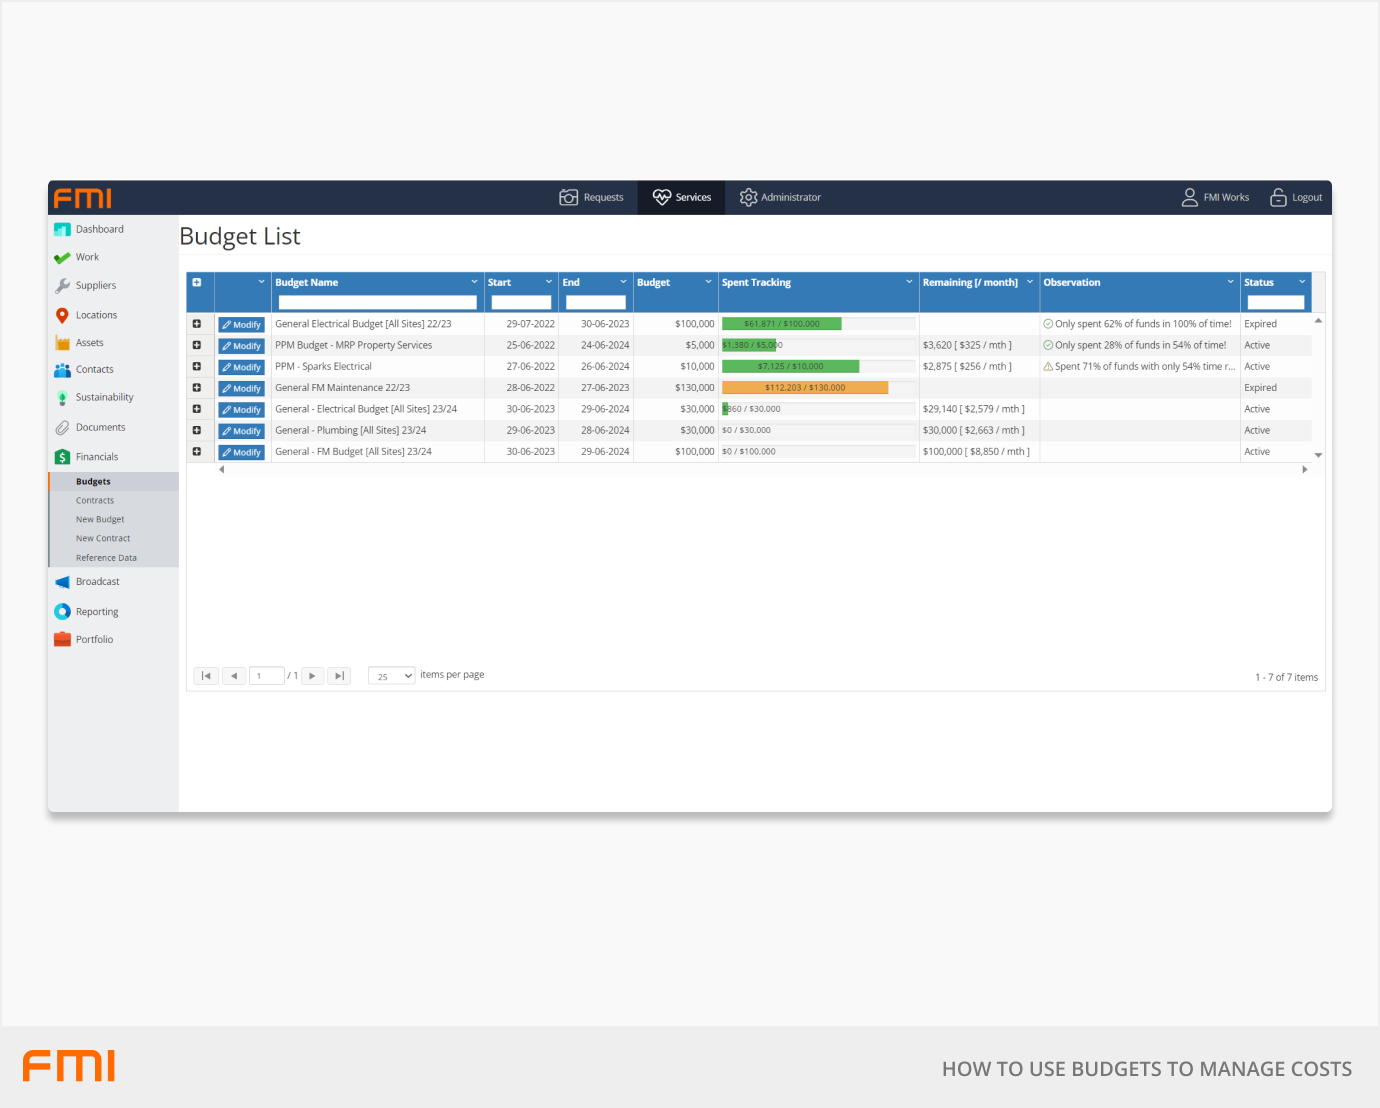Click the Locations map pin icon

click(x=62, y=315)
